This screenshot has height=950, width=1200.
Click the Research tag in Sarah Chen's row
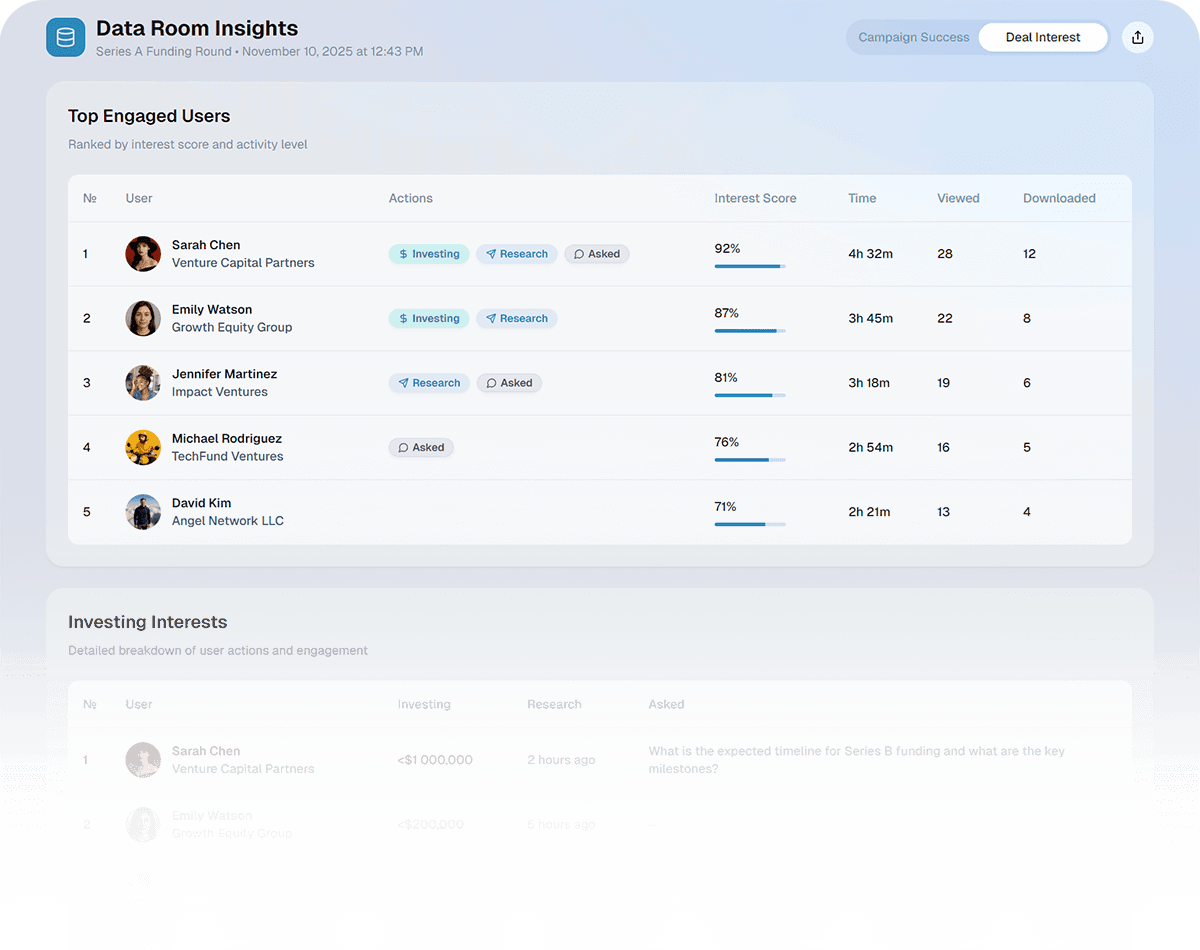[x=517, y=254]
